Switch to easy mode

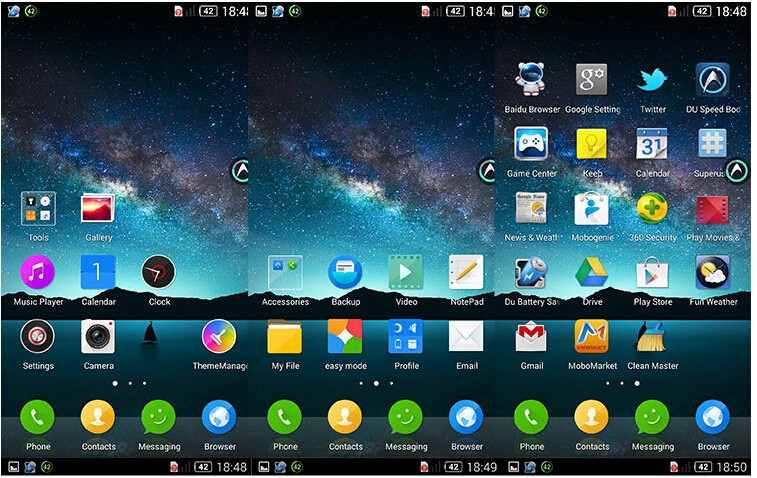tap(345, 337)
